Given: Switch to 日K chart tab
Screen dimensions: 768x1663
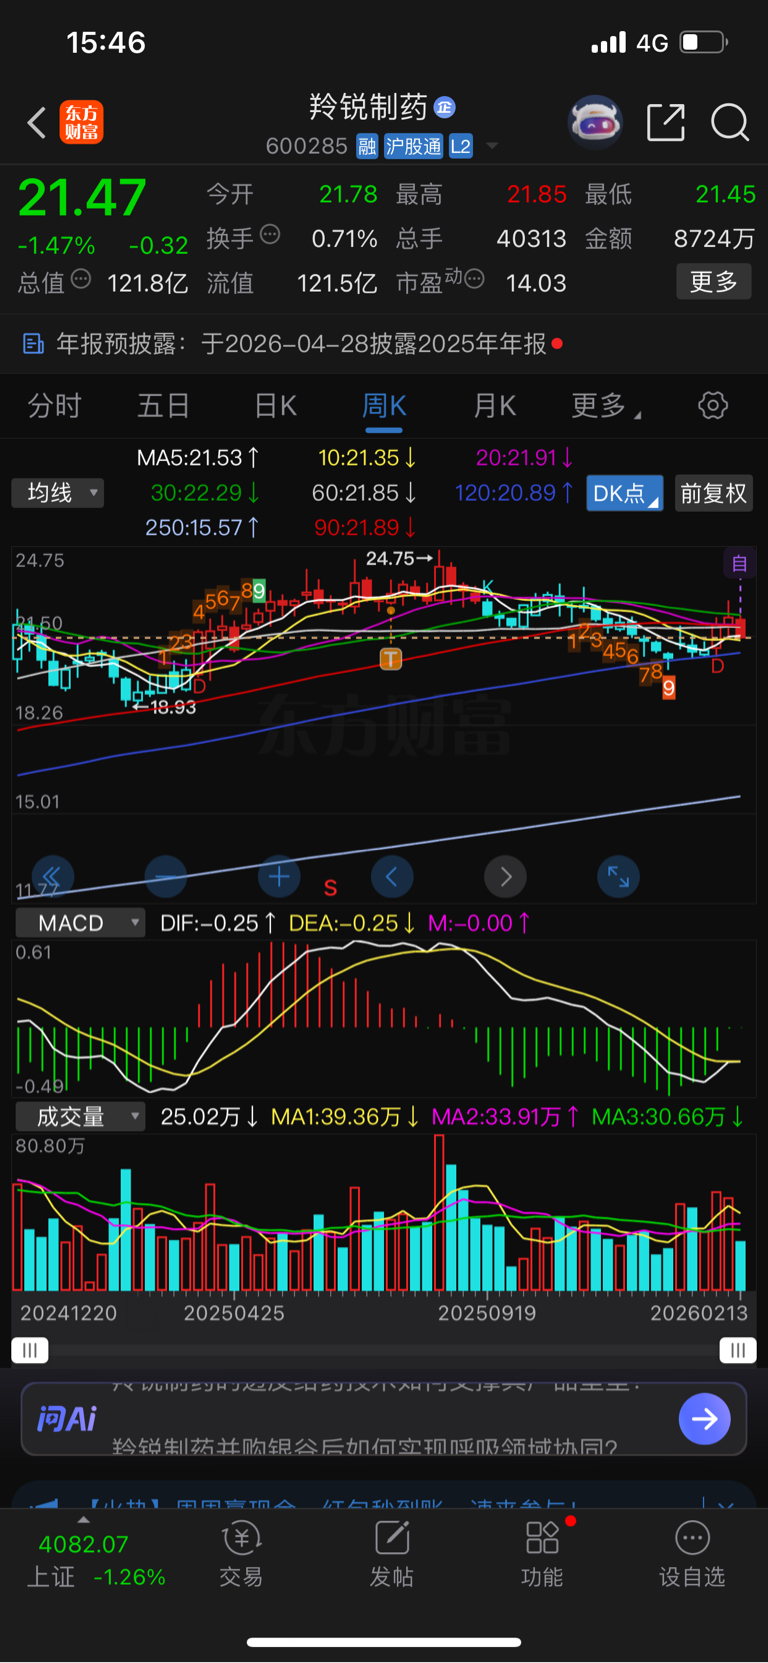Looking at the screenshot, I should [x=275, y=405].
